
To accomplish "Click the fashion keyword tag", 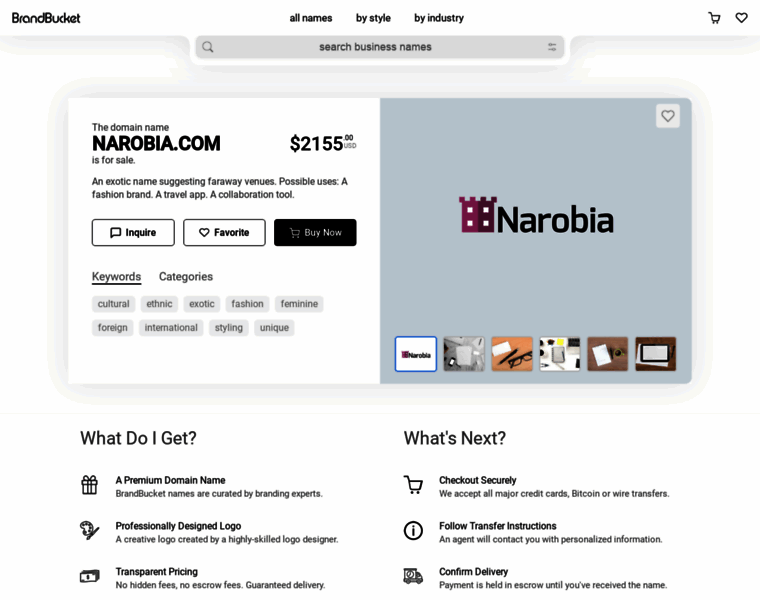I will pyautogui.click(x=247, y=304).
